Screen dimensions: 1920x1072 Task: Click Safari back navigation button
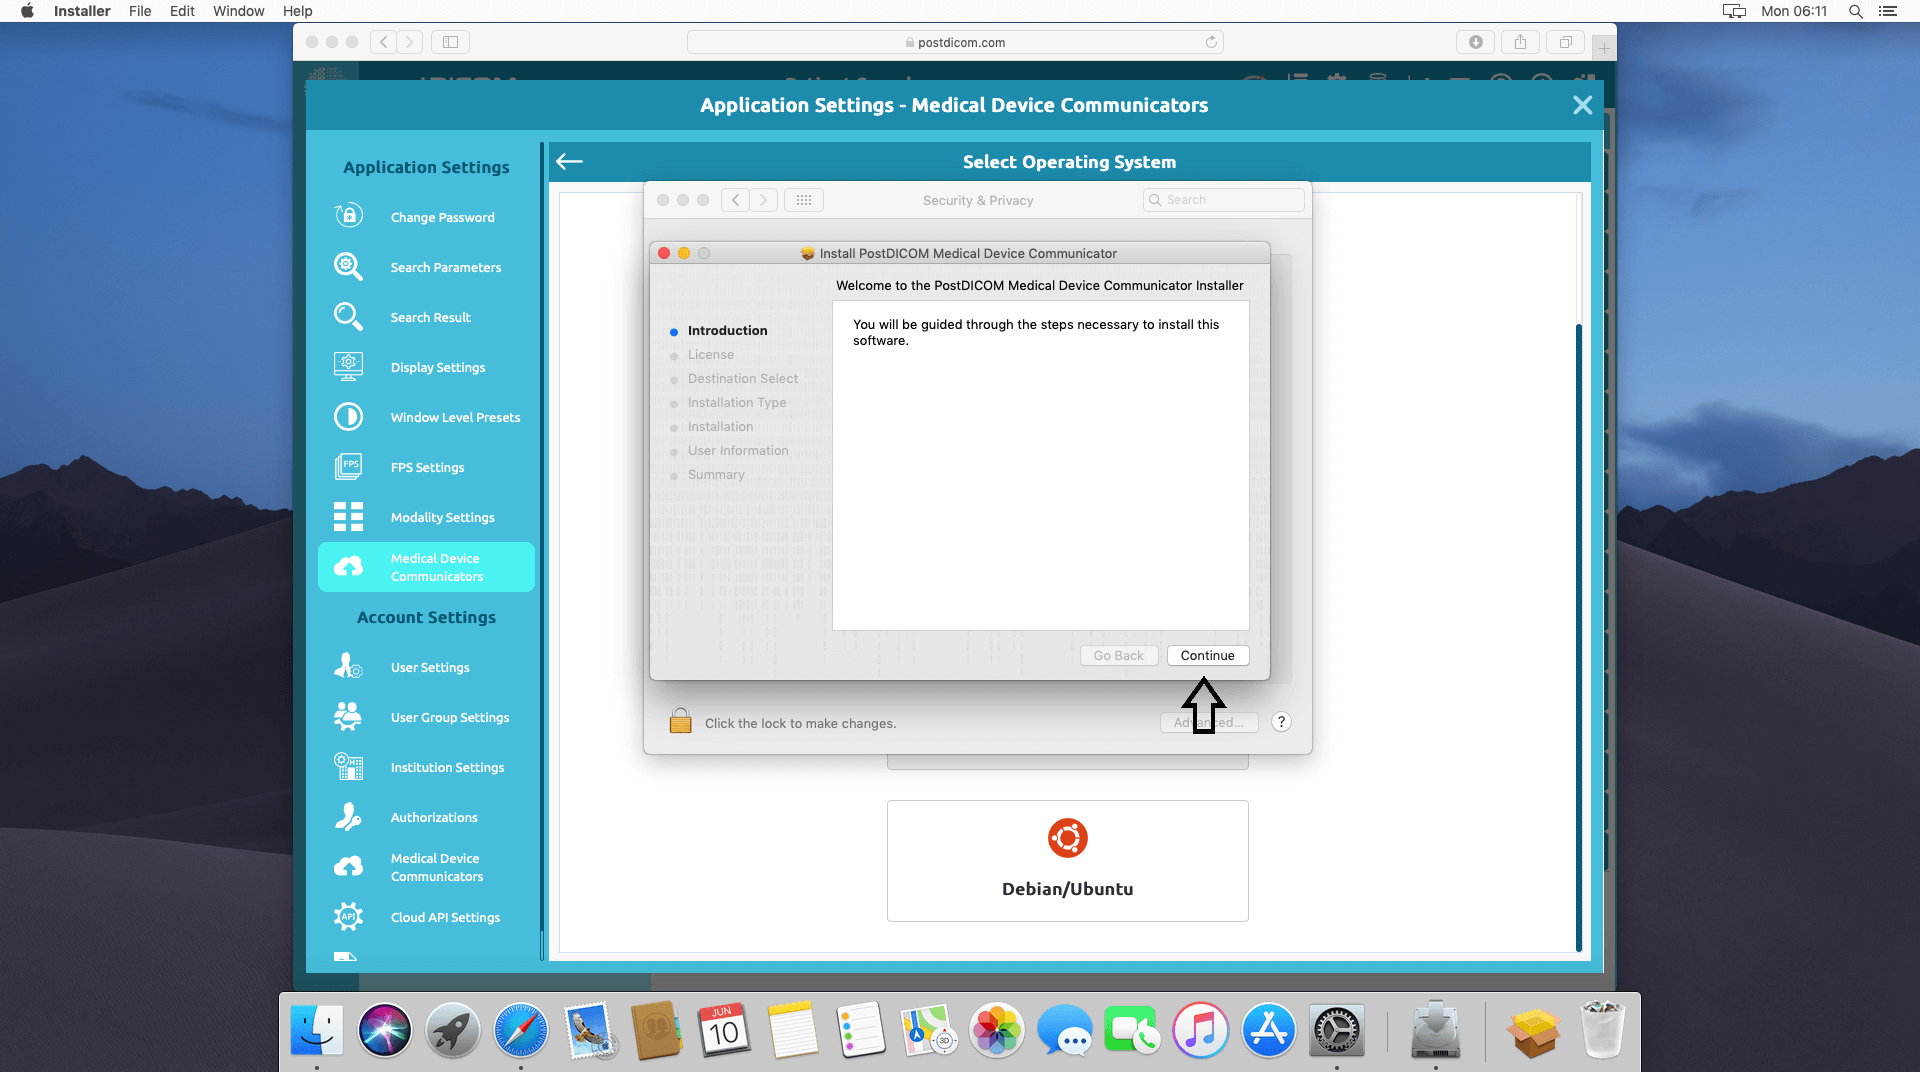pos(383,42)
